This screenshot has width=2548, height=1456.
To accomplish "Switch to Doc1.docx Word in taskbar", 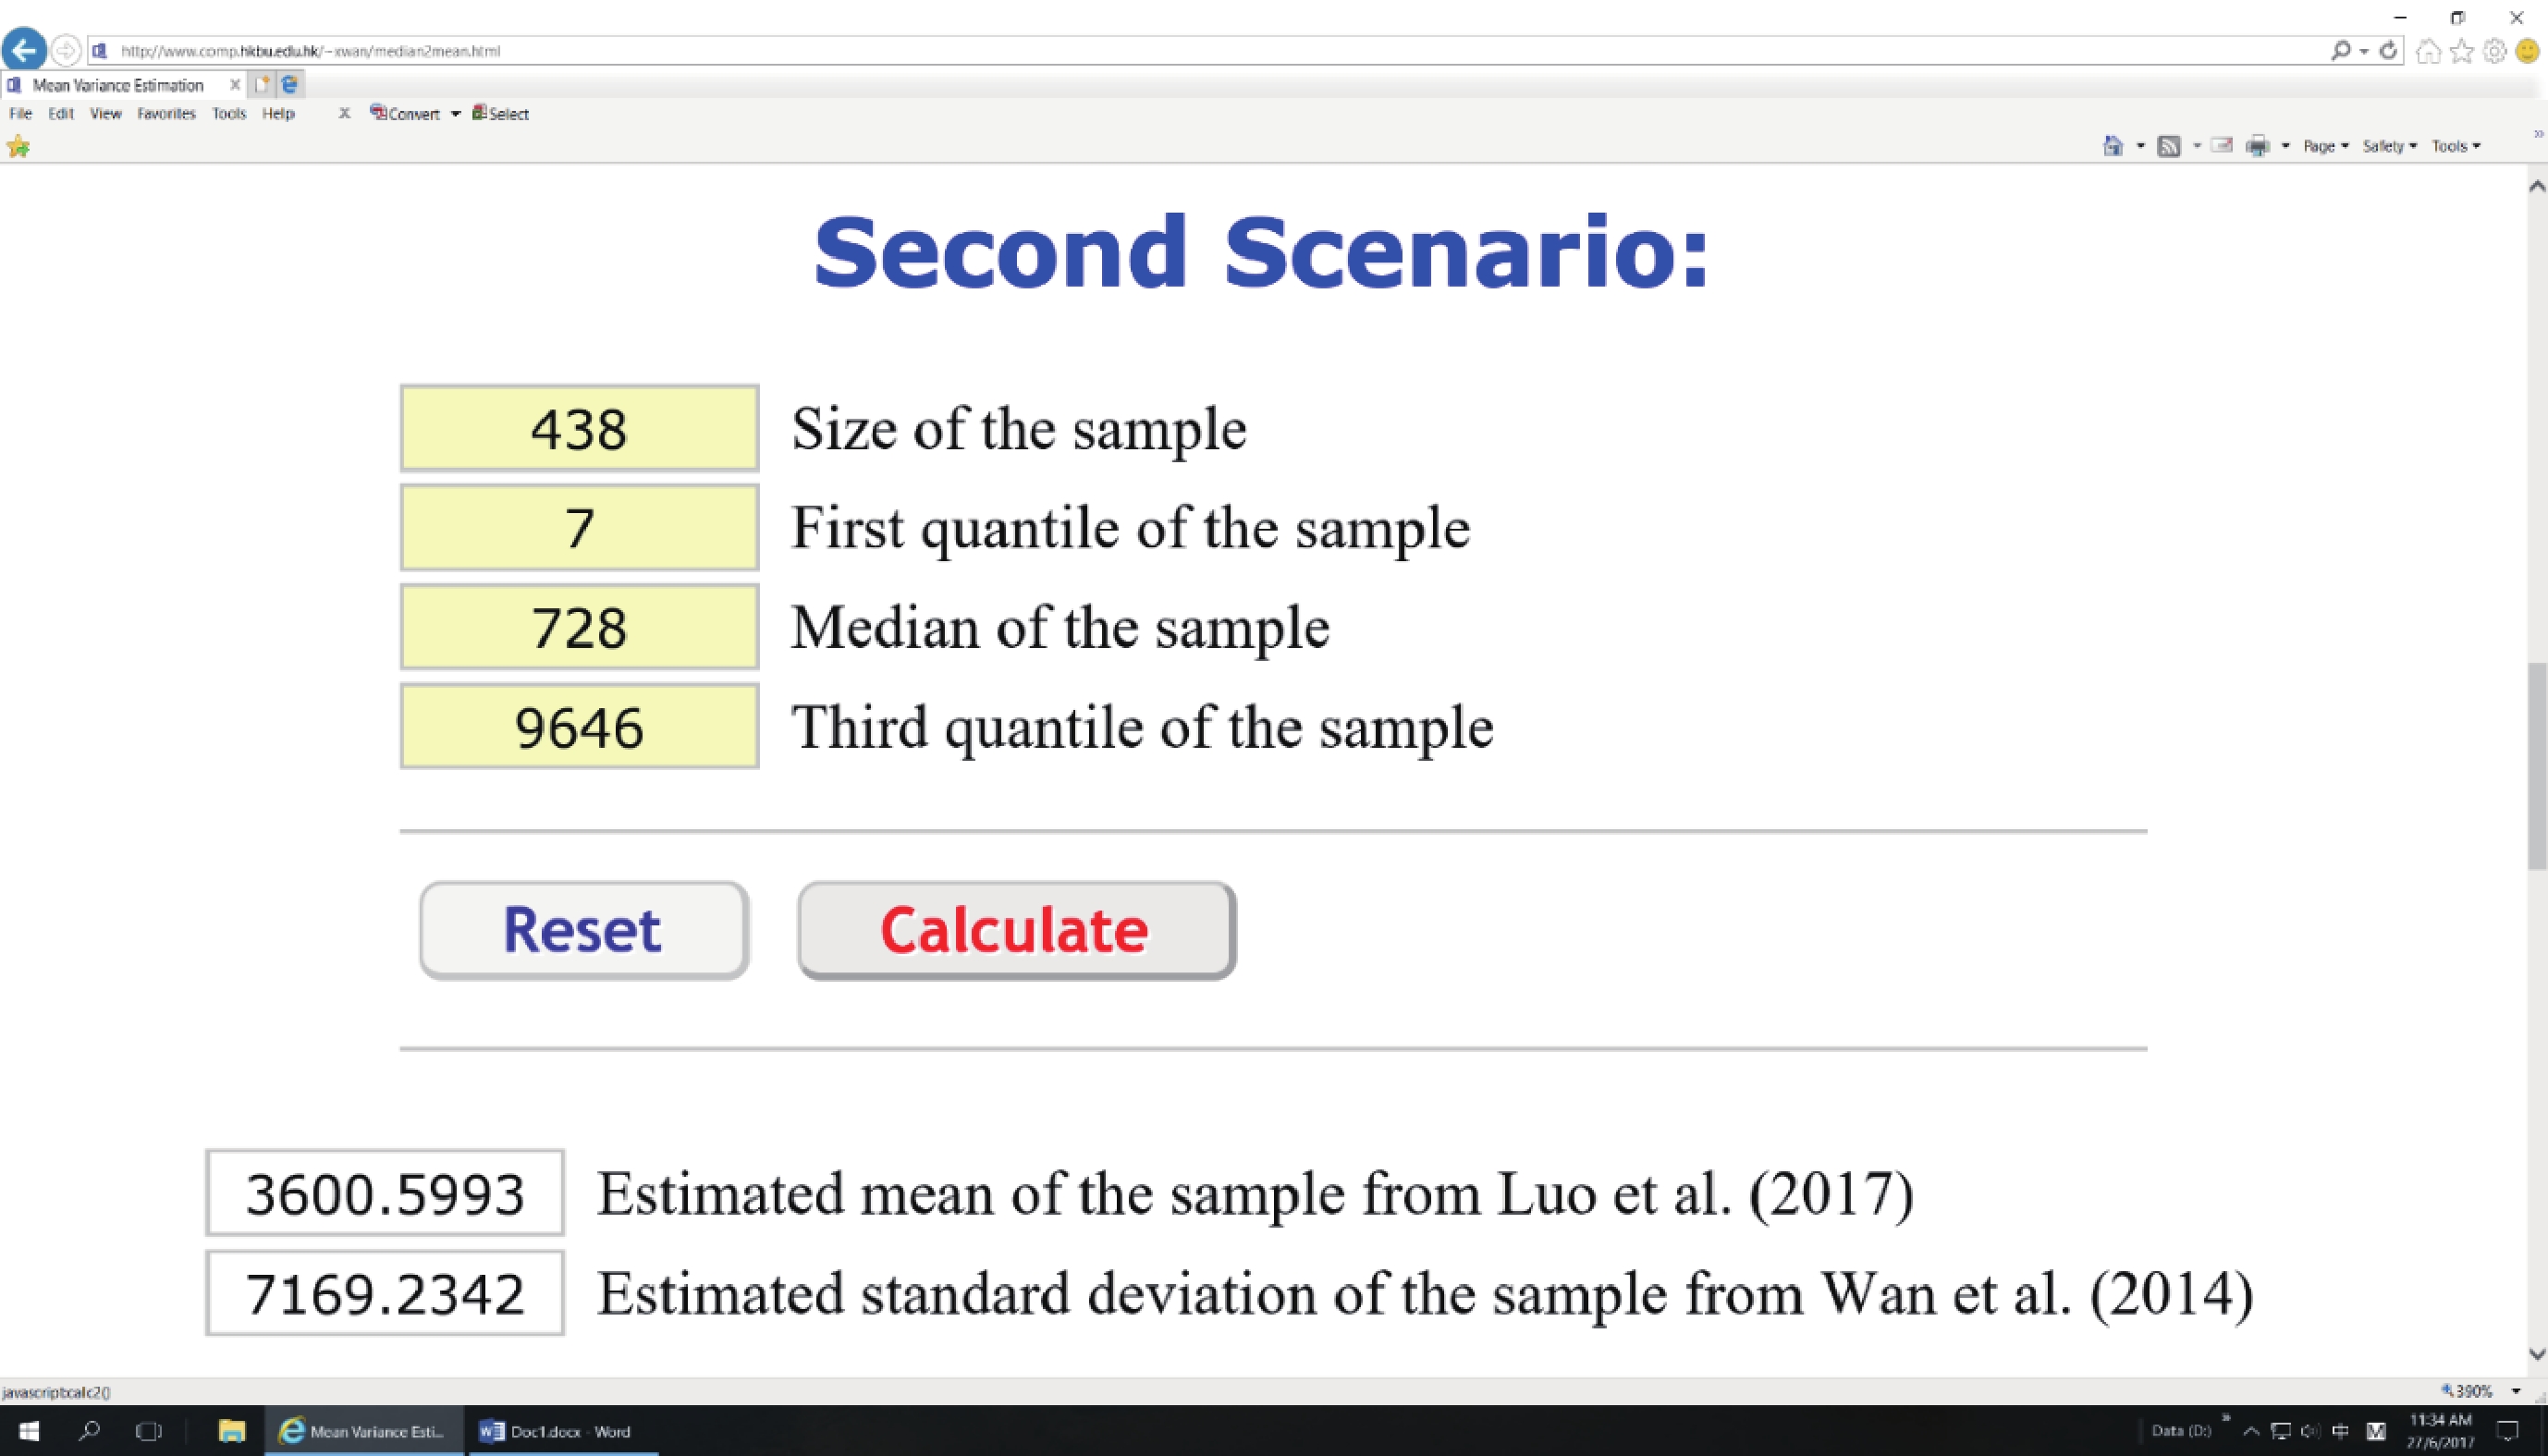I will (556, 1431).
